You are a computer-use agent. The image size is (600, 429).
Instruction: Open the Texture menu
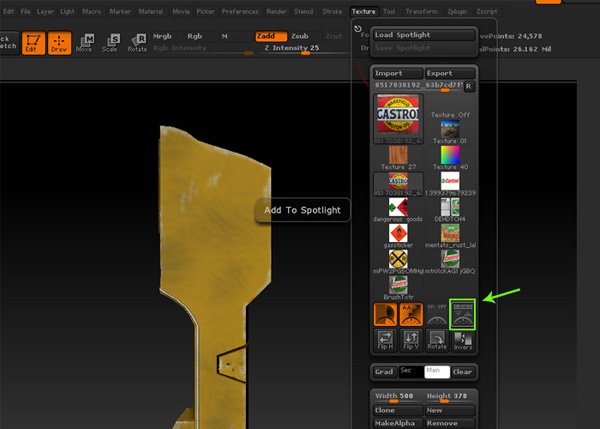pyautogui.click(x=364, y=11)
